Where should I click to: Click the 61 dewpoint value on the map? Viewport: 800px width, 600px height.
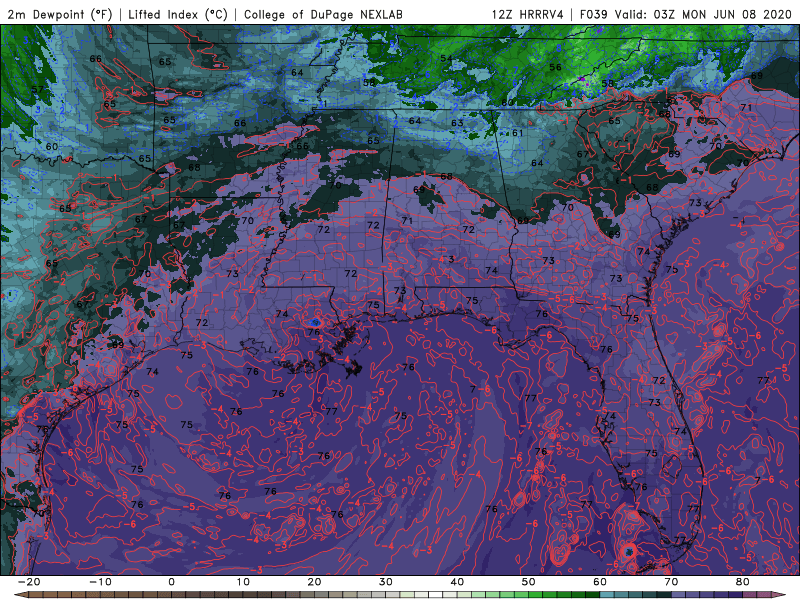pyautogui.click(x=518, y=133)
